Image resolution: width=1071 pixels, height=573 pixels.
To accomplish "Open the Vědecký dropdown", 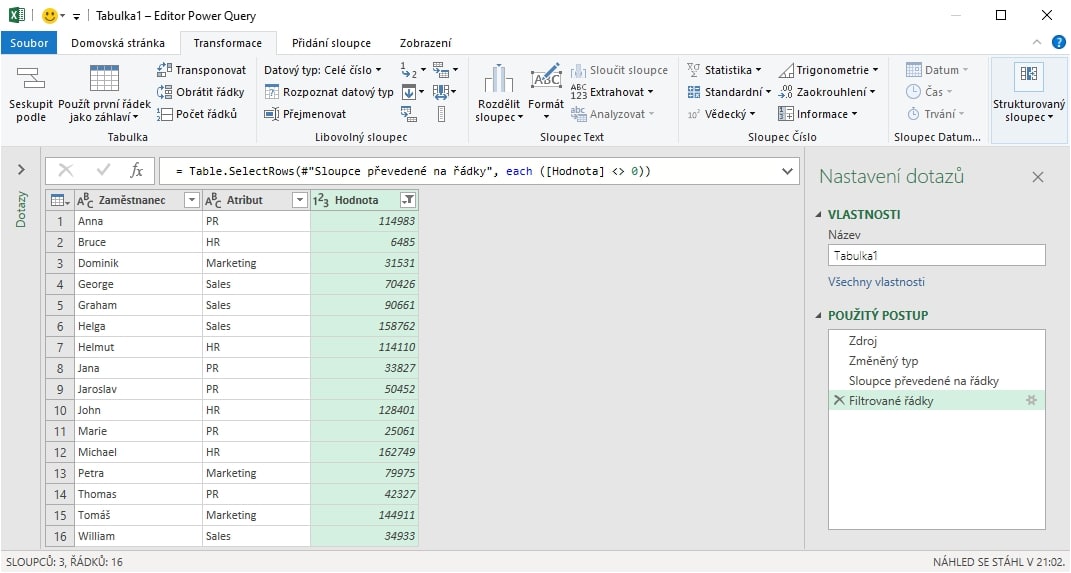I will pos(721,114).
